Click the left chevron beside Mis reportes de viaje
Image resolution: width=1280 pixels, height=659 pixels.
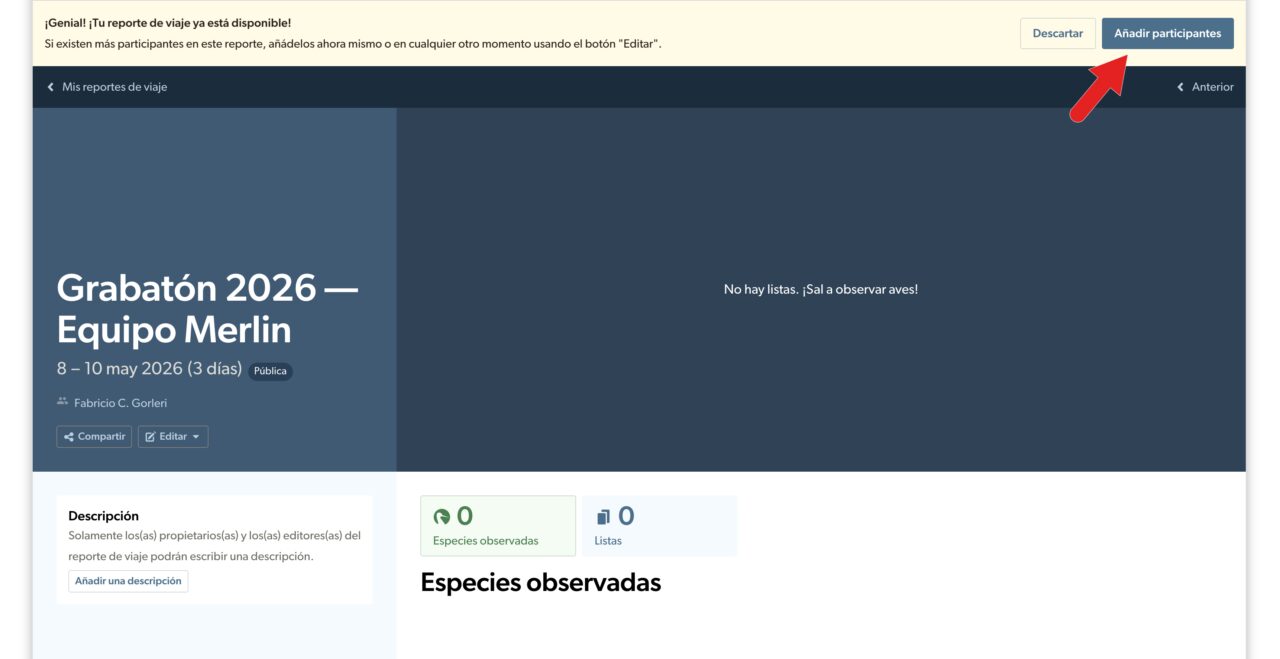coord(51,87)
